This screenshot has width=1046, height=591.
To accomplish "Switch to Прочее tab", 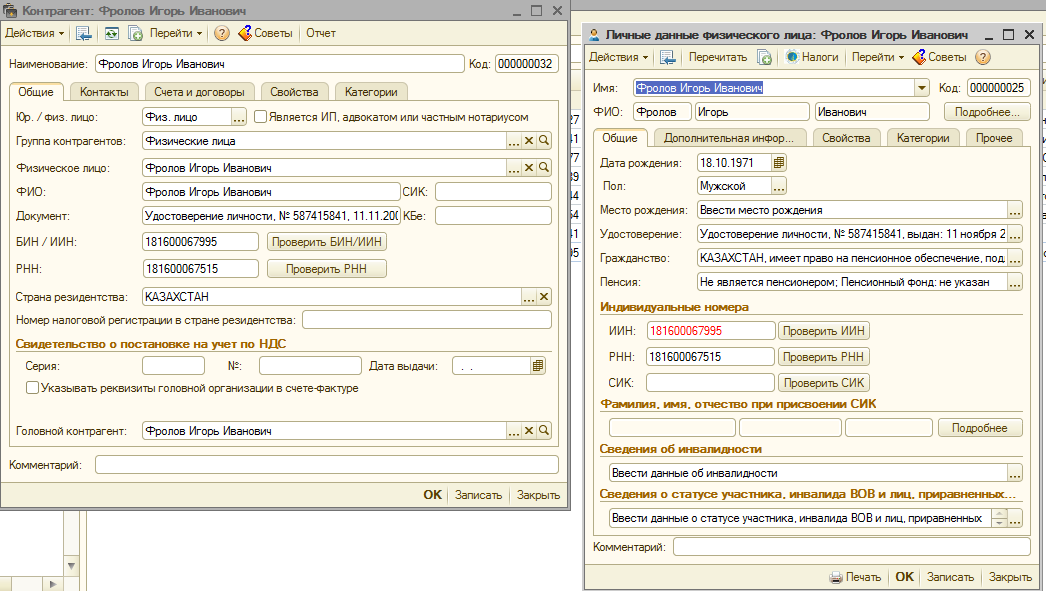I will coord(994,138).
